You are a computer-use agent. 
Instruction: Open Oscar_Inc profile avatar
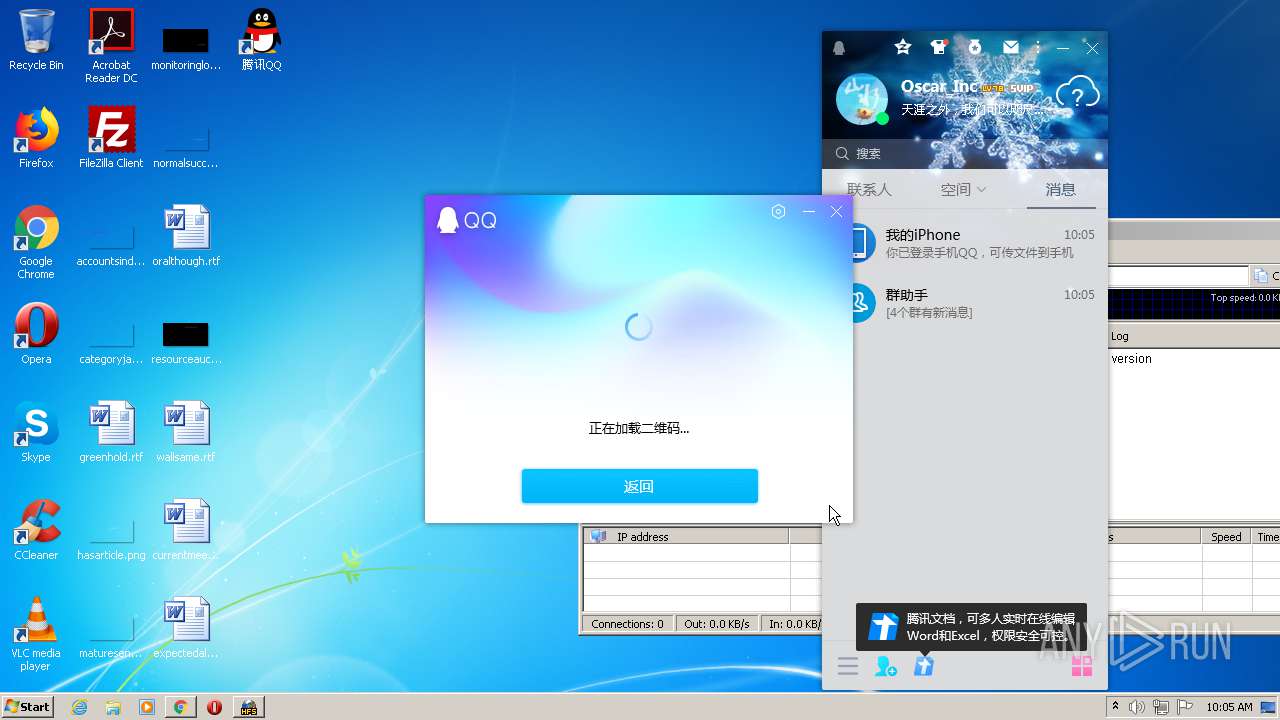(x=861, y=99)
